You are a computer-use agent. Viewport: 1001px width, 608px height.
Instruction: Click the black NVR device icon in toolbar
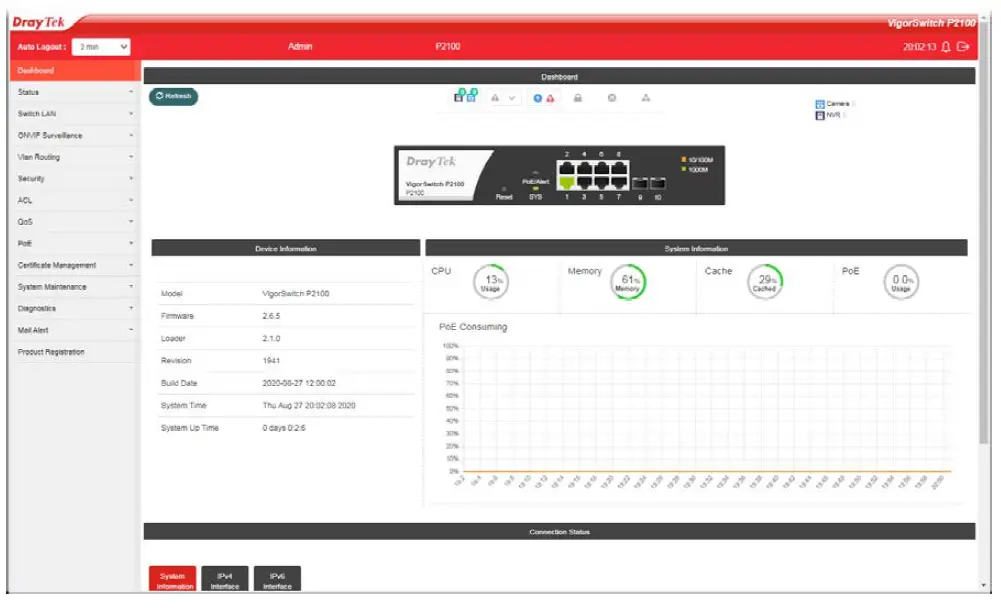(x=459, y=96)
